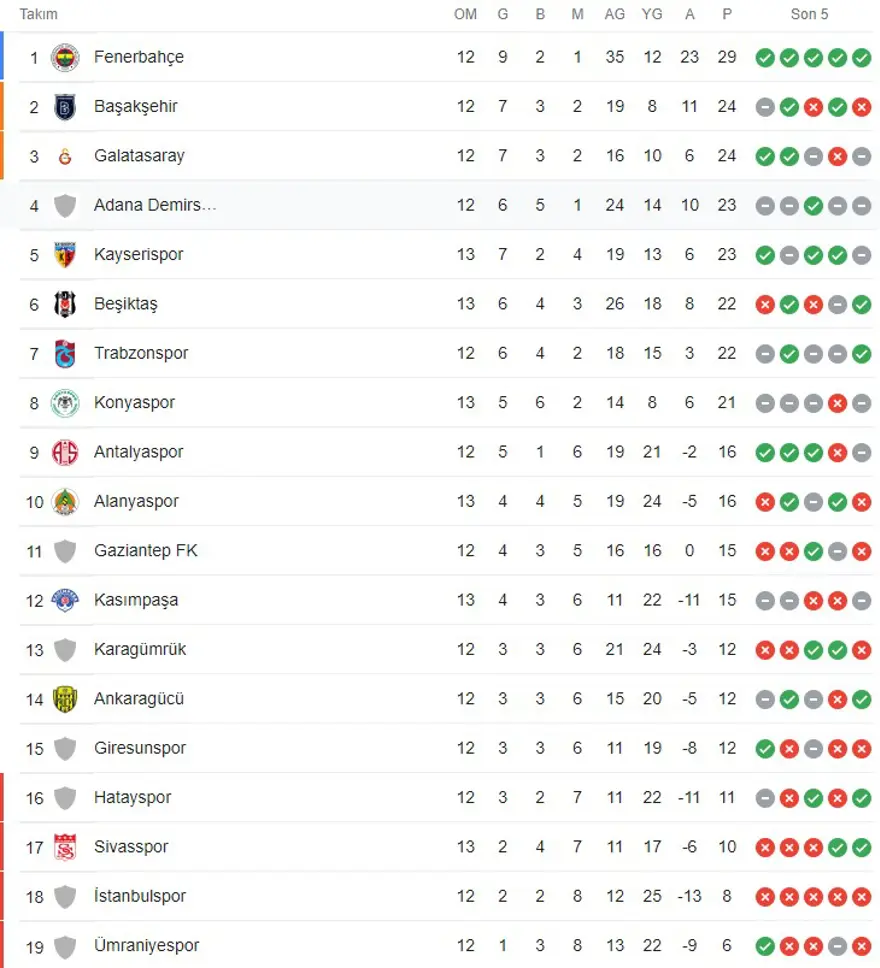Select the İstanbulspor team name

[x=140, y=896]
